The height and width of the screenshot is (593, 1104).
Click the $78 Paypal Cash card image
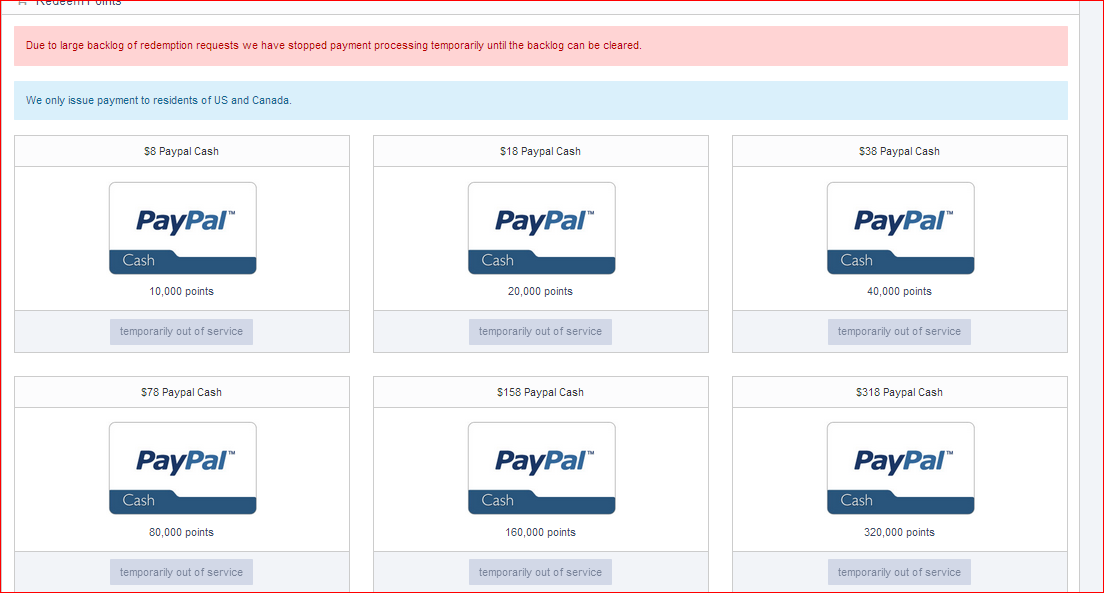(182, 468)
